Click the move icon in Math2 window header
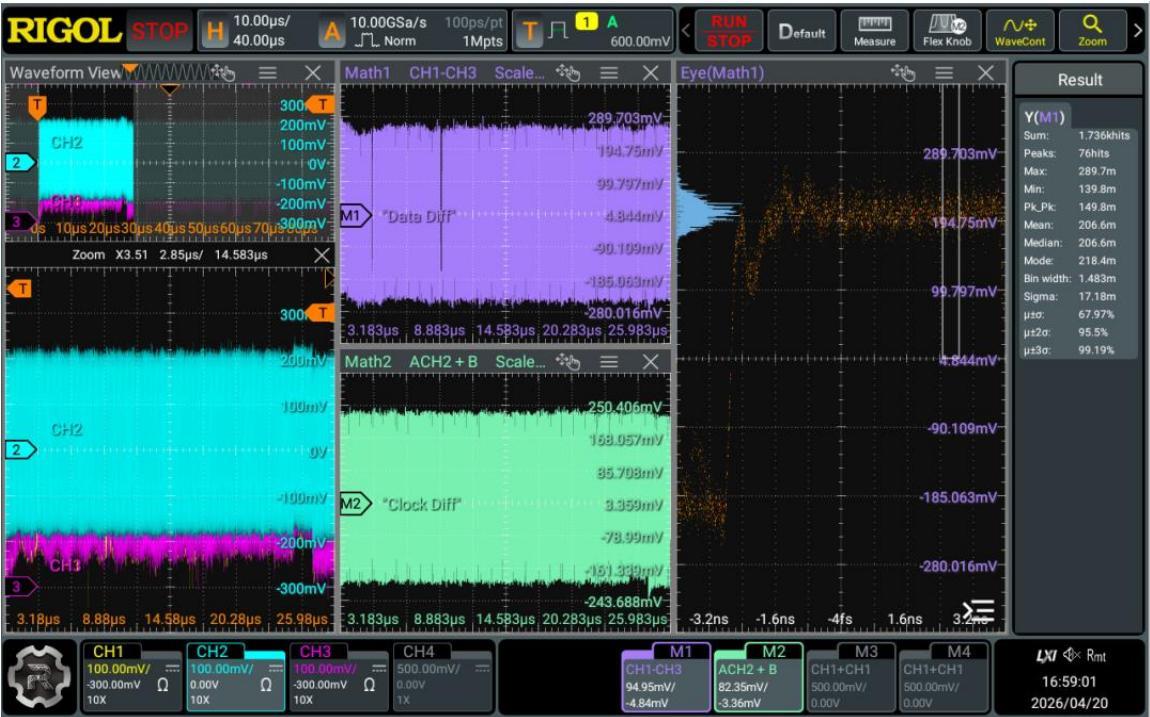1150x717 pixels. [x=568, y=361]
